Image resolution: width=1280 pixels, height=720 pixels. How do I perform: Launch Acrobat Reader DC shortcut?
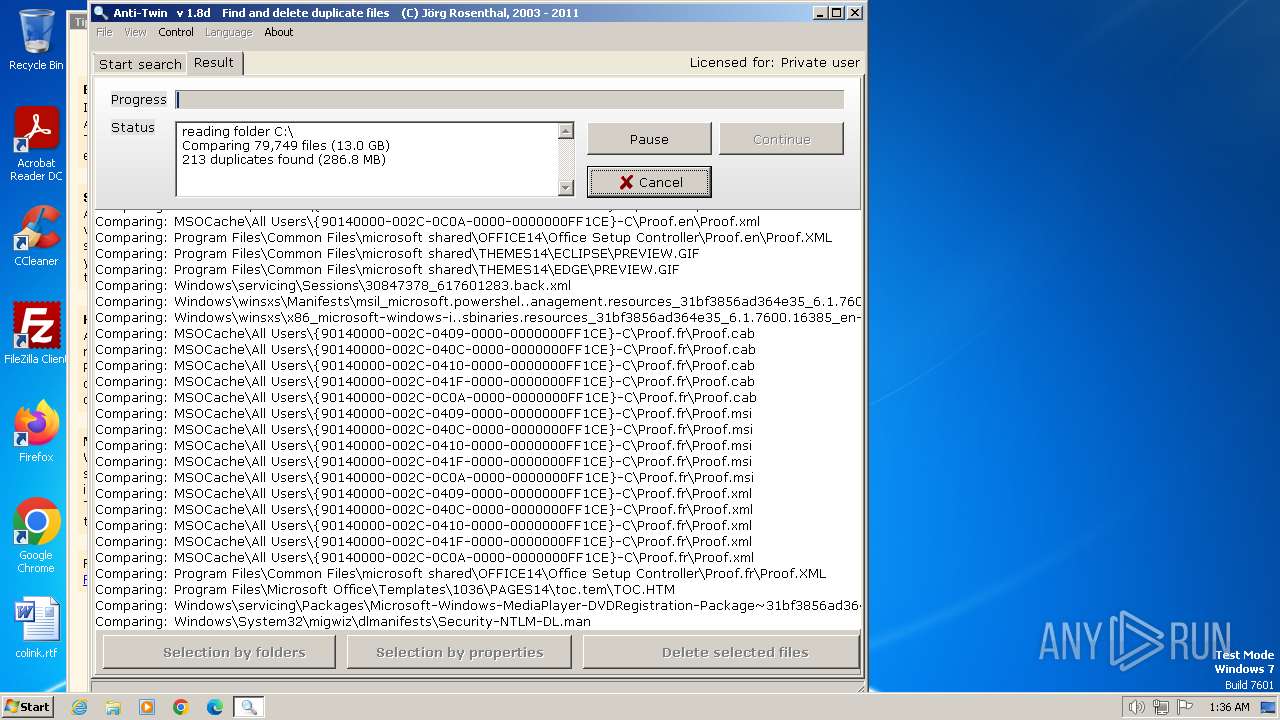pos(36,144)
